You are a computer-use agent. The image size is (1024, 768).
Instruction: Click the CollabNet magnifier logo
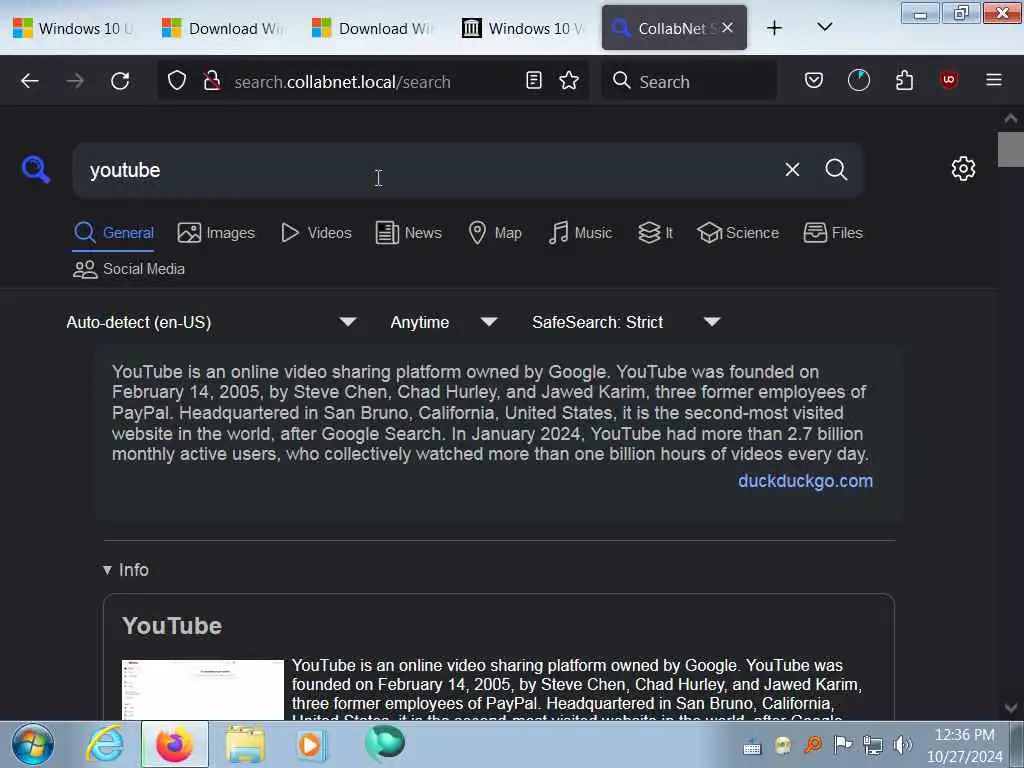coord(36,170)
